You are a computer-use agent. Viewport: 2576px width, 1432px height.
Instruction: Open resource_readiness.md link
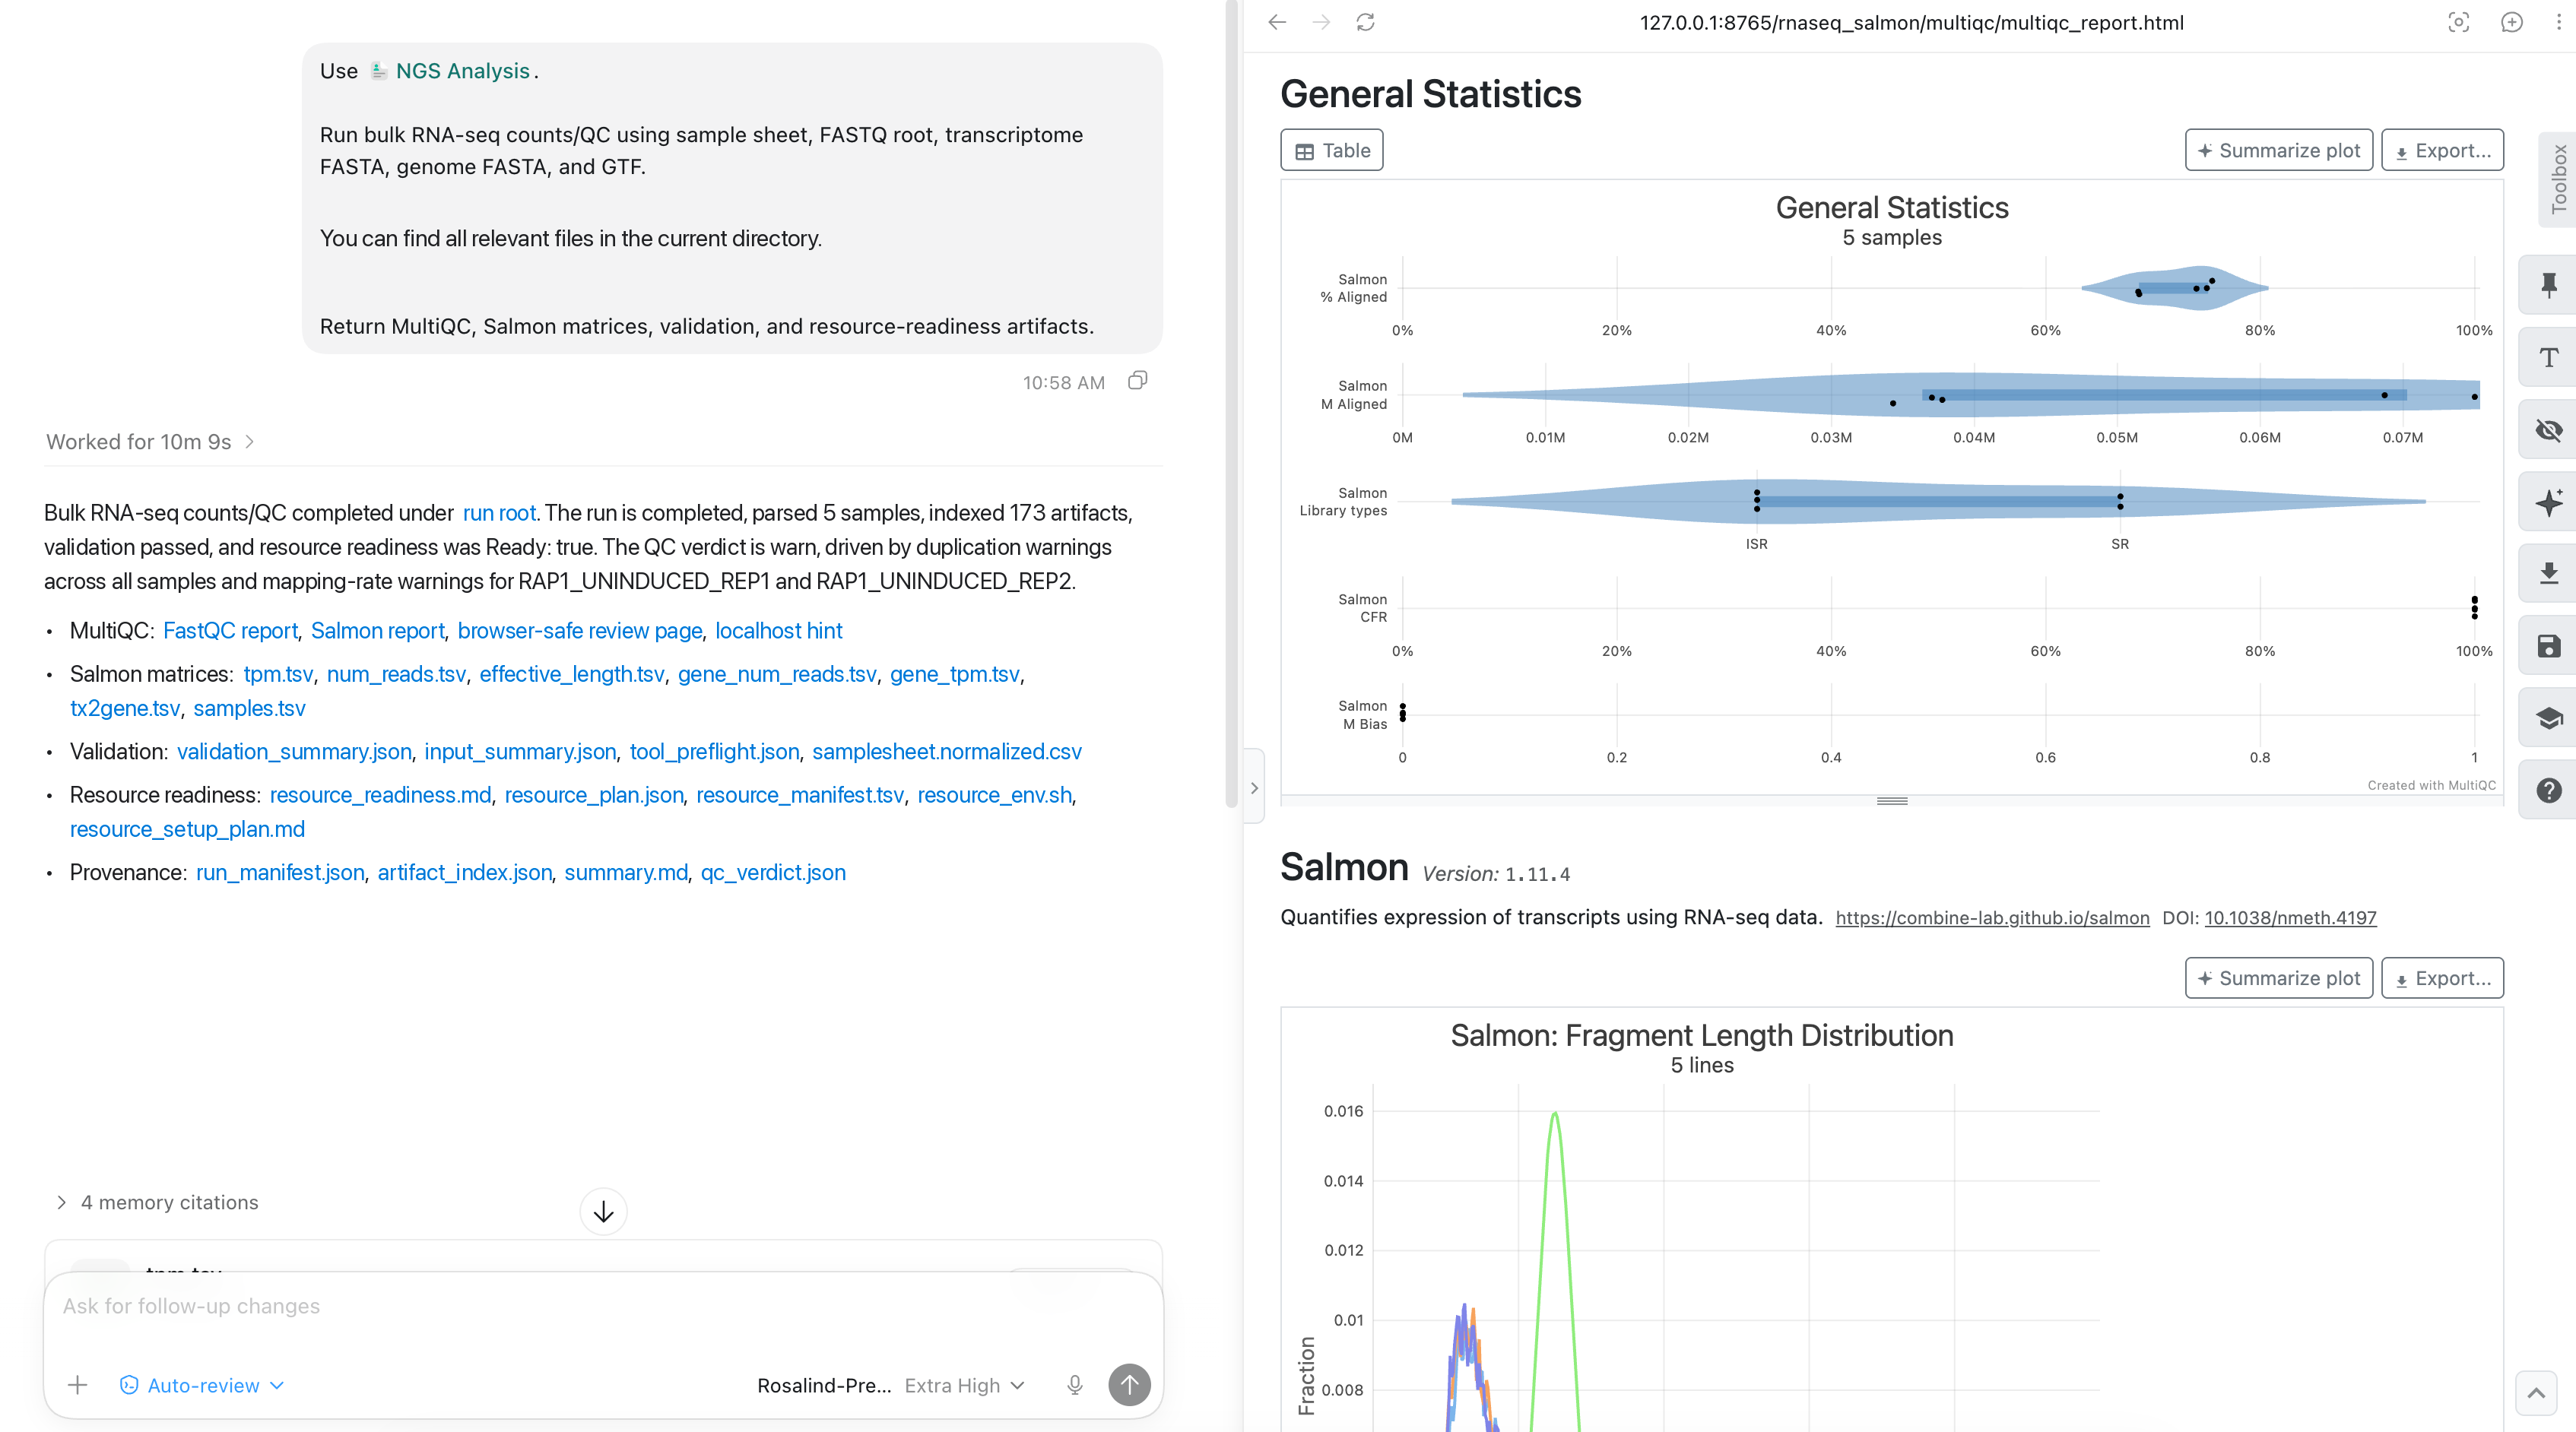coord(381,795)
